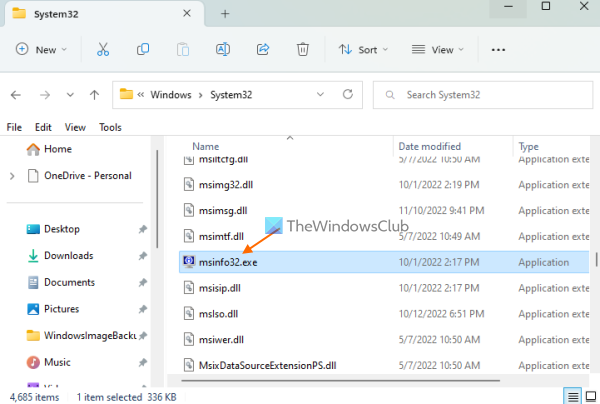The width and height of the screenshot is (600, 404).
Task: Click the horizontal scrollbar of file list
Action: pos(341,381)
